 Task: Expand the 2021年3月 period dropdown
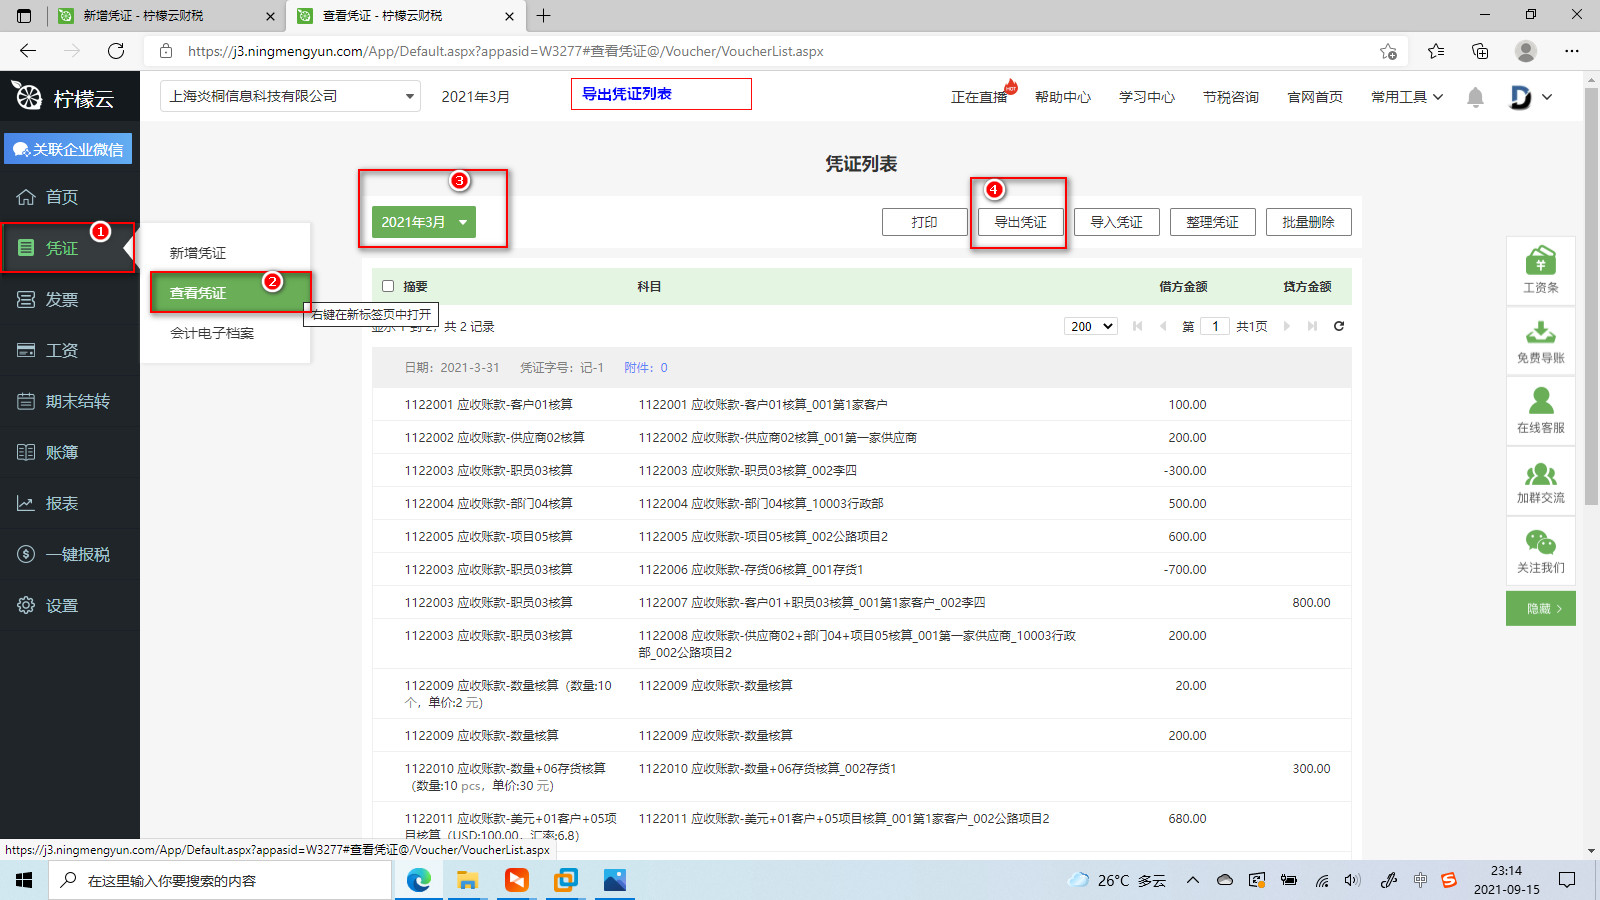[x=423, y=222]
